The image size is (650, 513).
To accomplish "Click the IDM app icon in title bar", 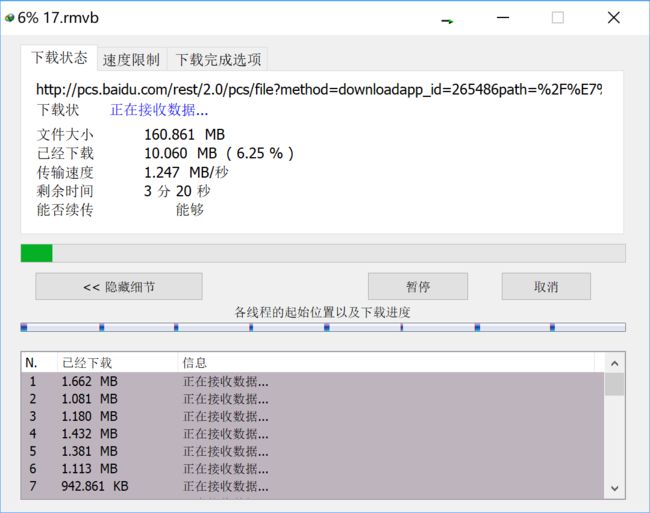I will [9, 18].
